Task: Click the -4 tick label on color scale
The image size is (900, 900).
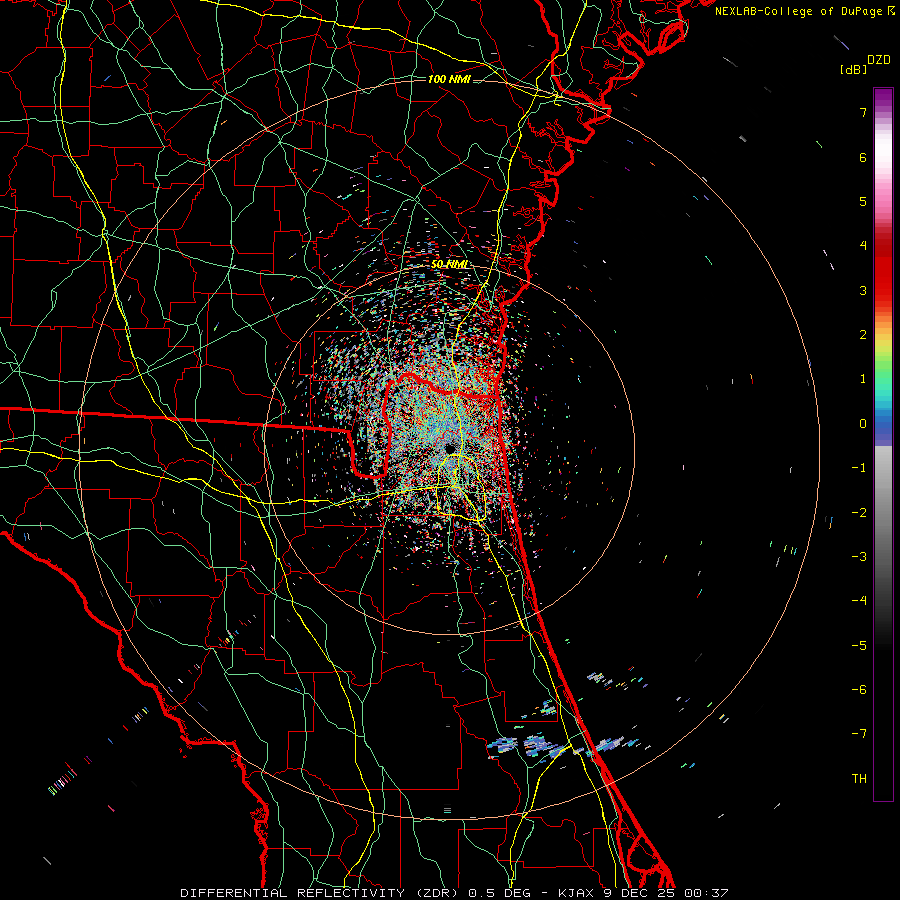Action: point(859,601)
